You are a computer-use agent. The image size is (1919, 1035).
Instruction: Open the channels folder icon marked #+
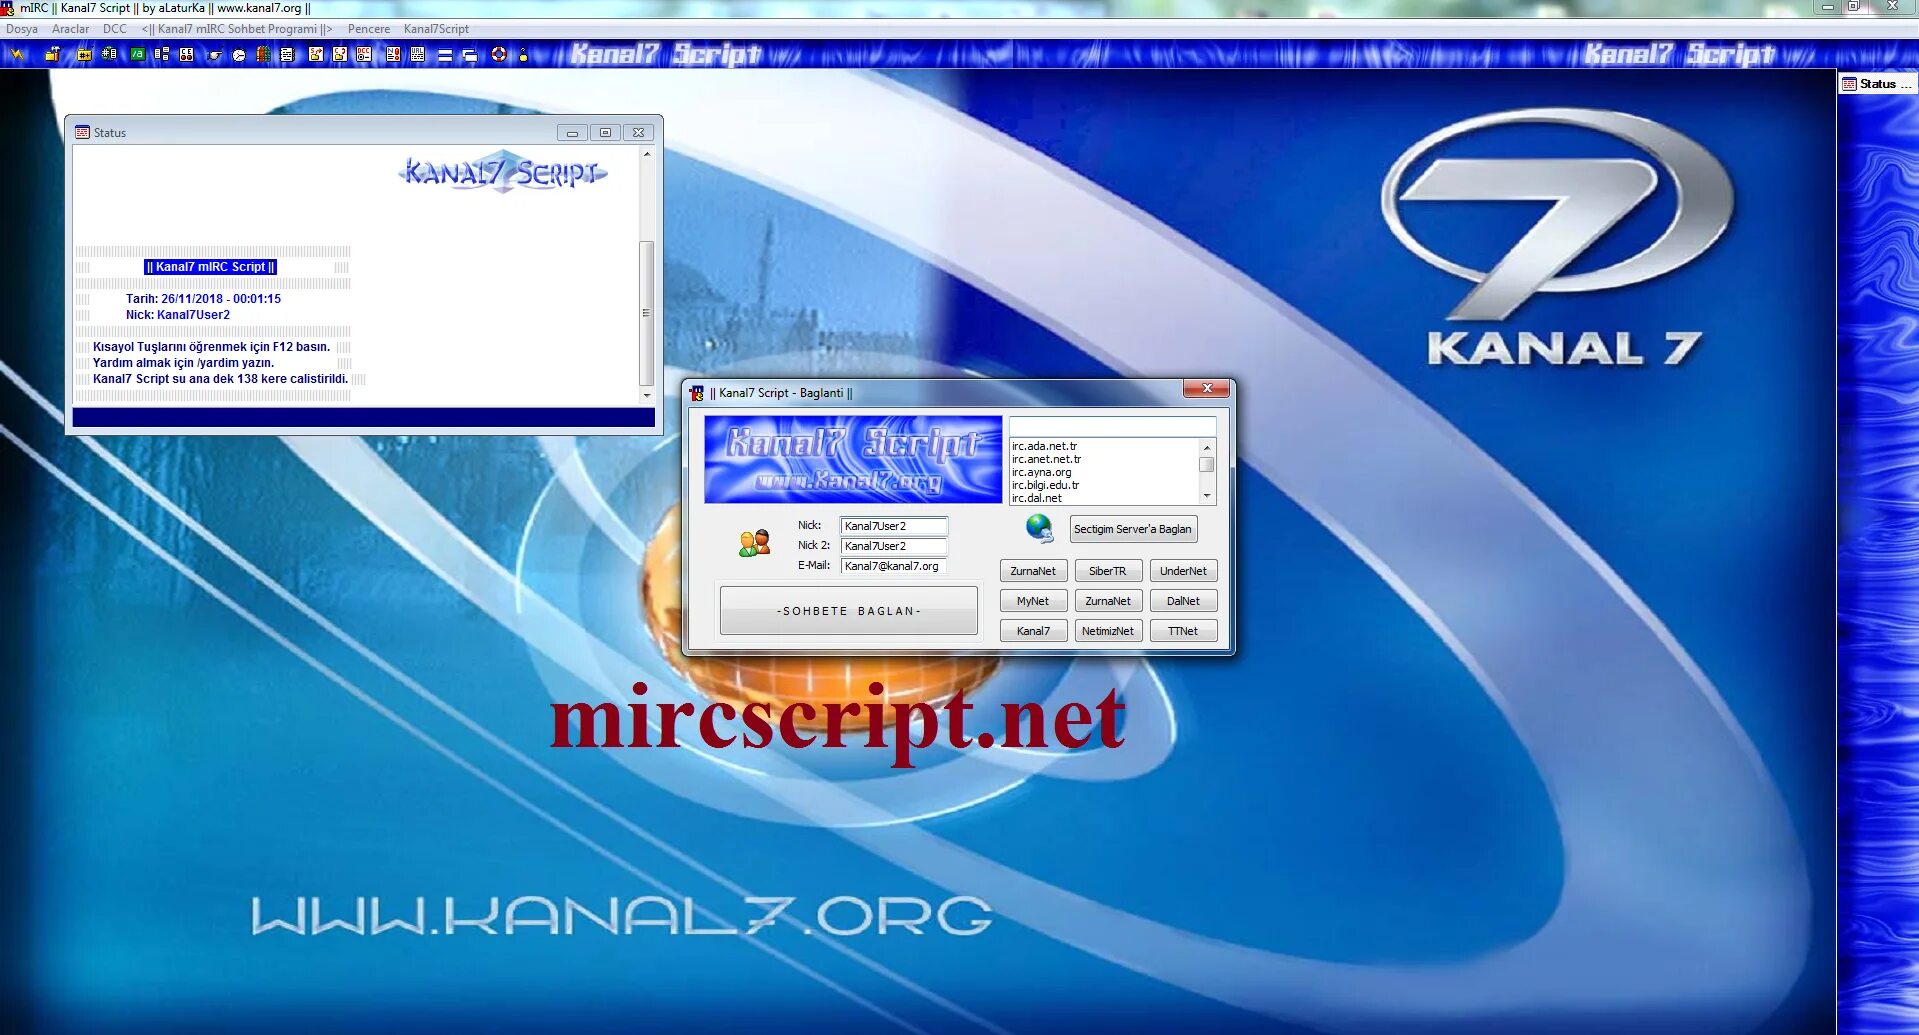84,54
